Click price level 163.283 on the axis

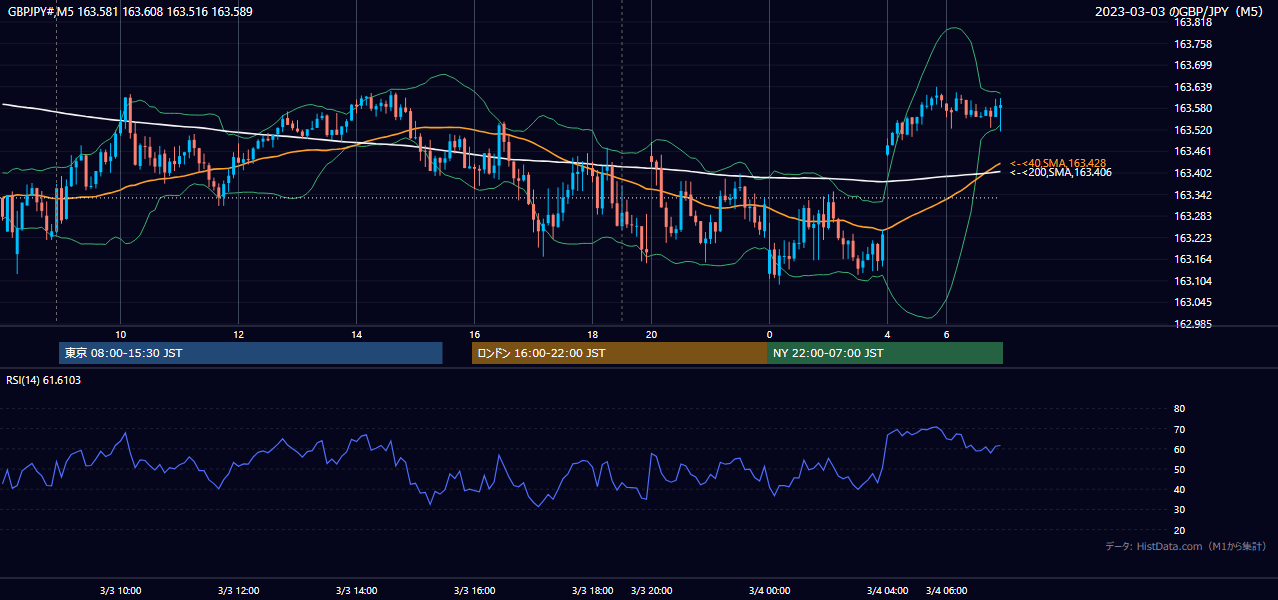click(1193, 216)
